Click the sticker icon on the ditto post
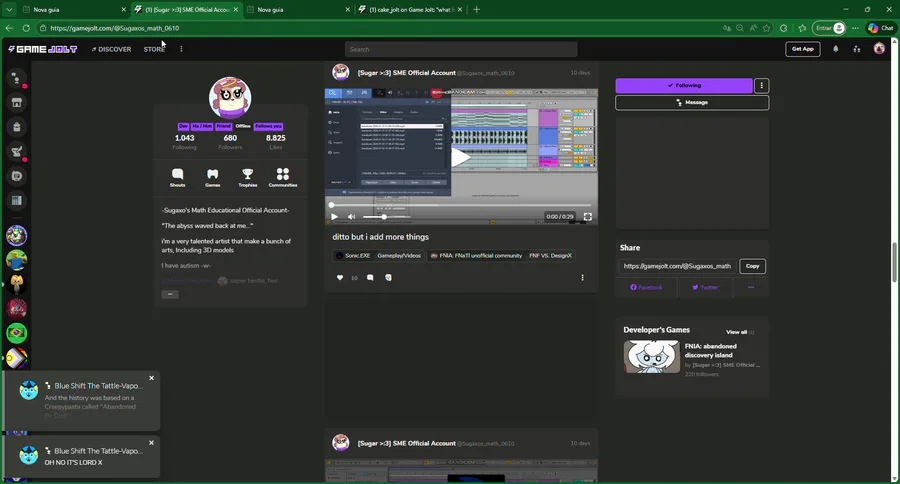The width and height of the screenshot is (900, 484). (389, 278)
